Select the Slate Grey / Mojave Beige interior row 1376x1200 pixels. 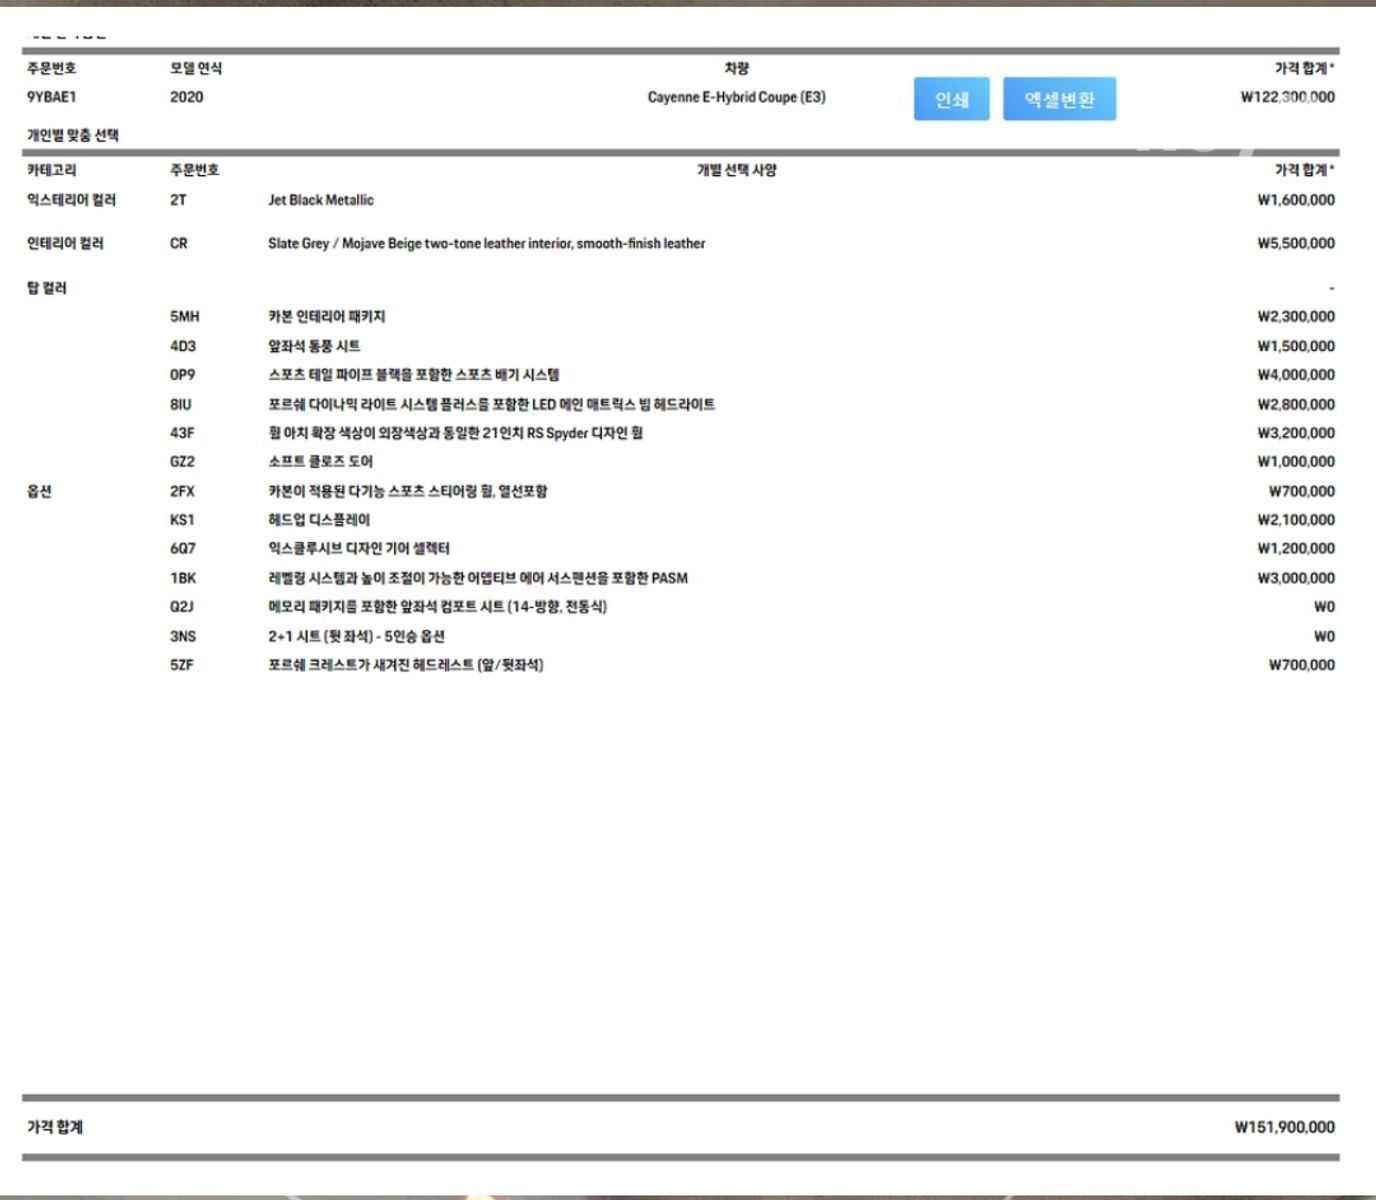pyautogui.click(x=680, y=243)
